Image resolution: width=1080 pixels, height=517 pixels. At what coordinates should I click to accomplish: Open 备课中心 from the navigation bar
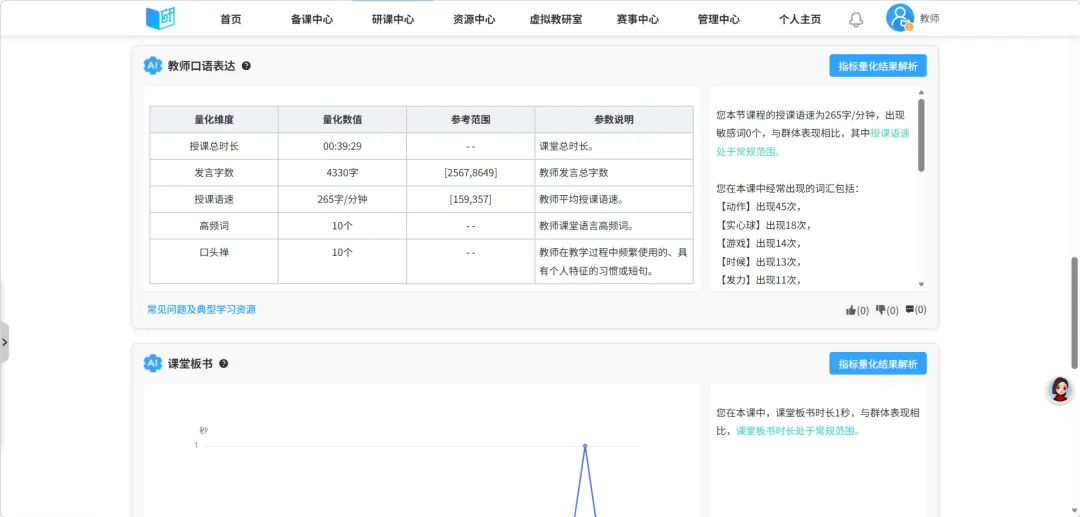[311, 19]
